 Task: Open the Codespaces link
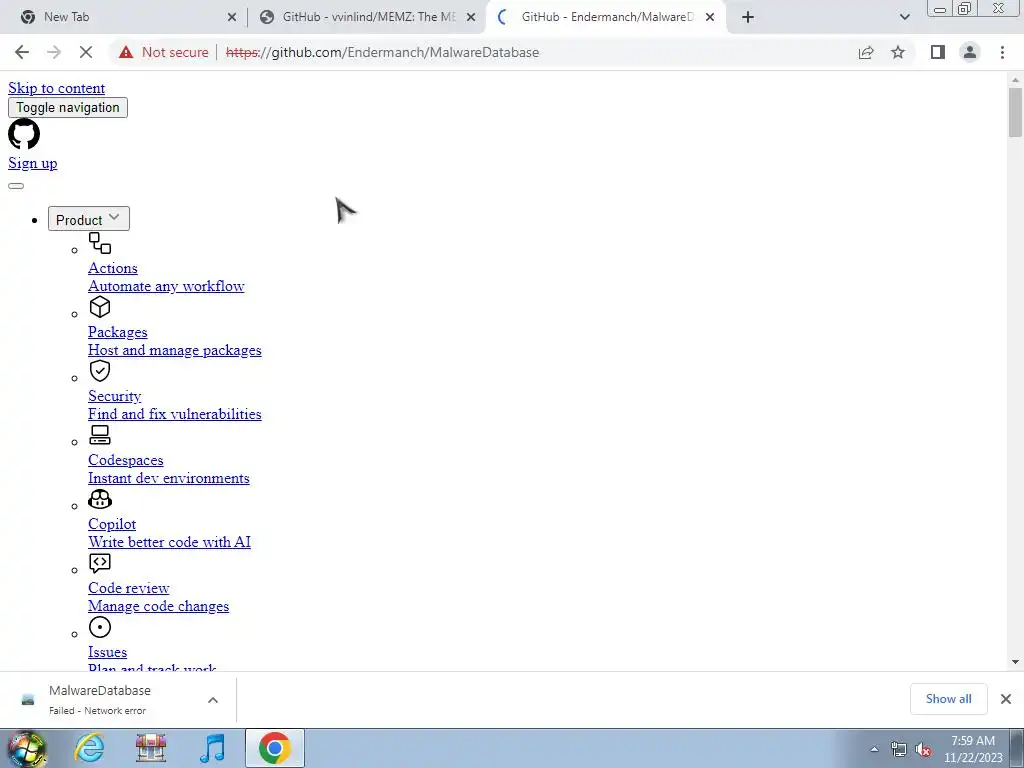click(125, 460)
